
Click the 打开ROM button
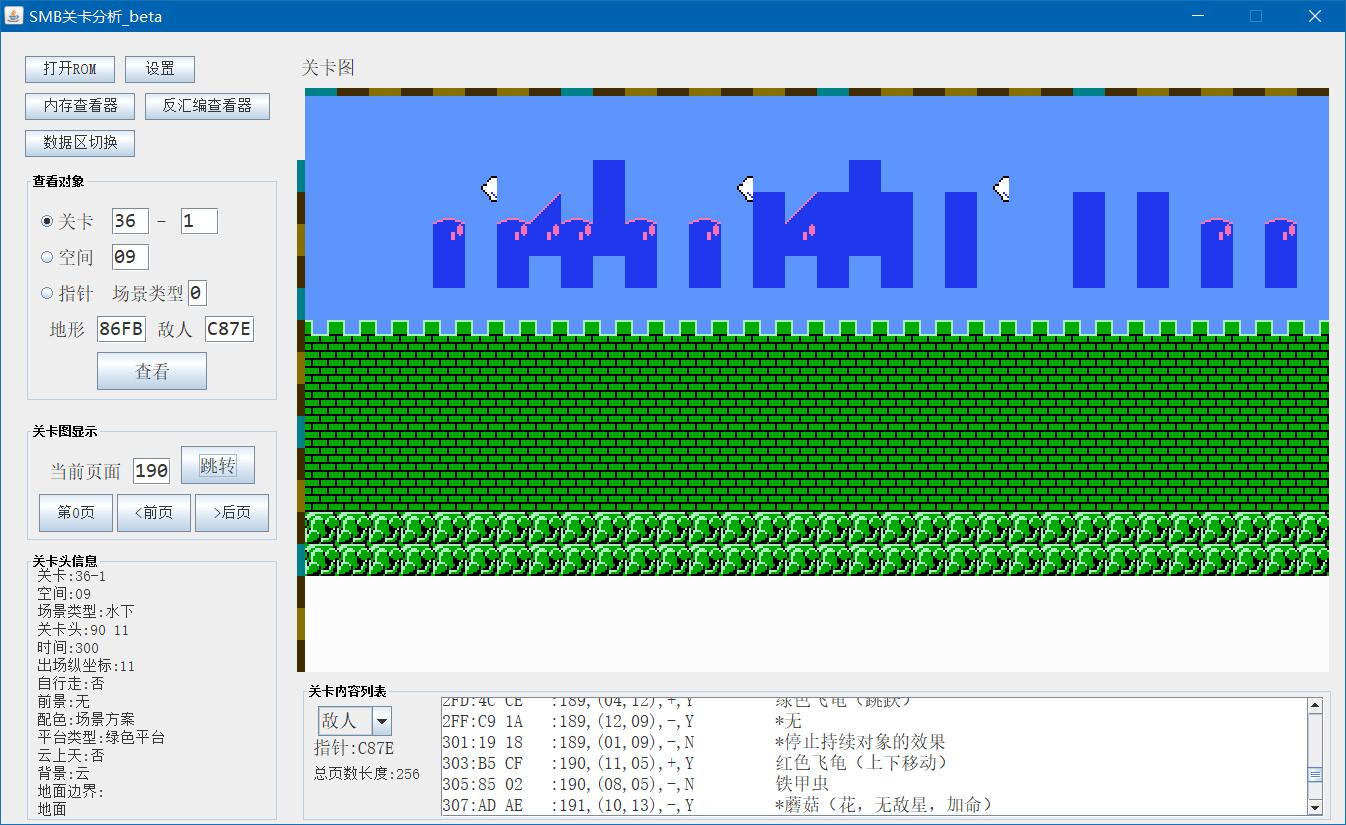pos(70,69)
